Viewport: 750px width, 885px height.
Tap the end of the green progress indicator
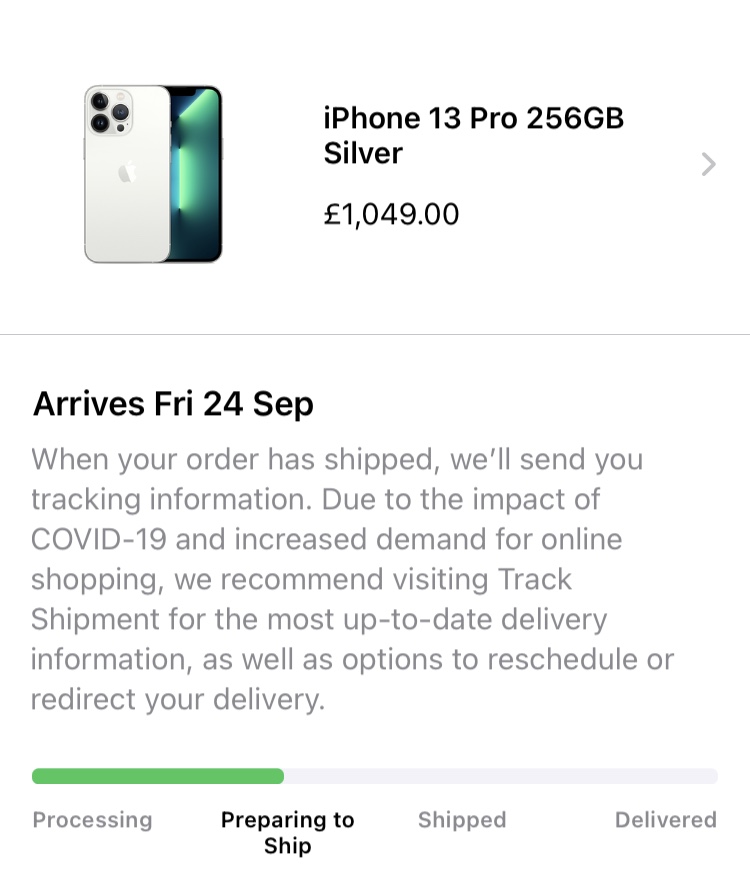279,776
